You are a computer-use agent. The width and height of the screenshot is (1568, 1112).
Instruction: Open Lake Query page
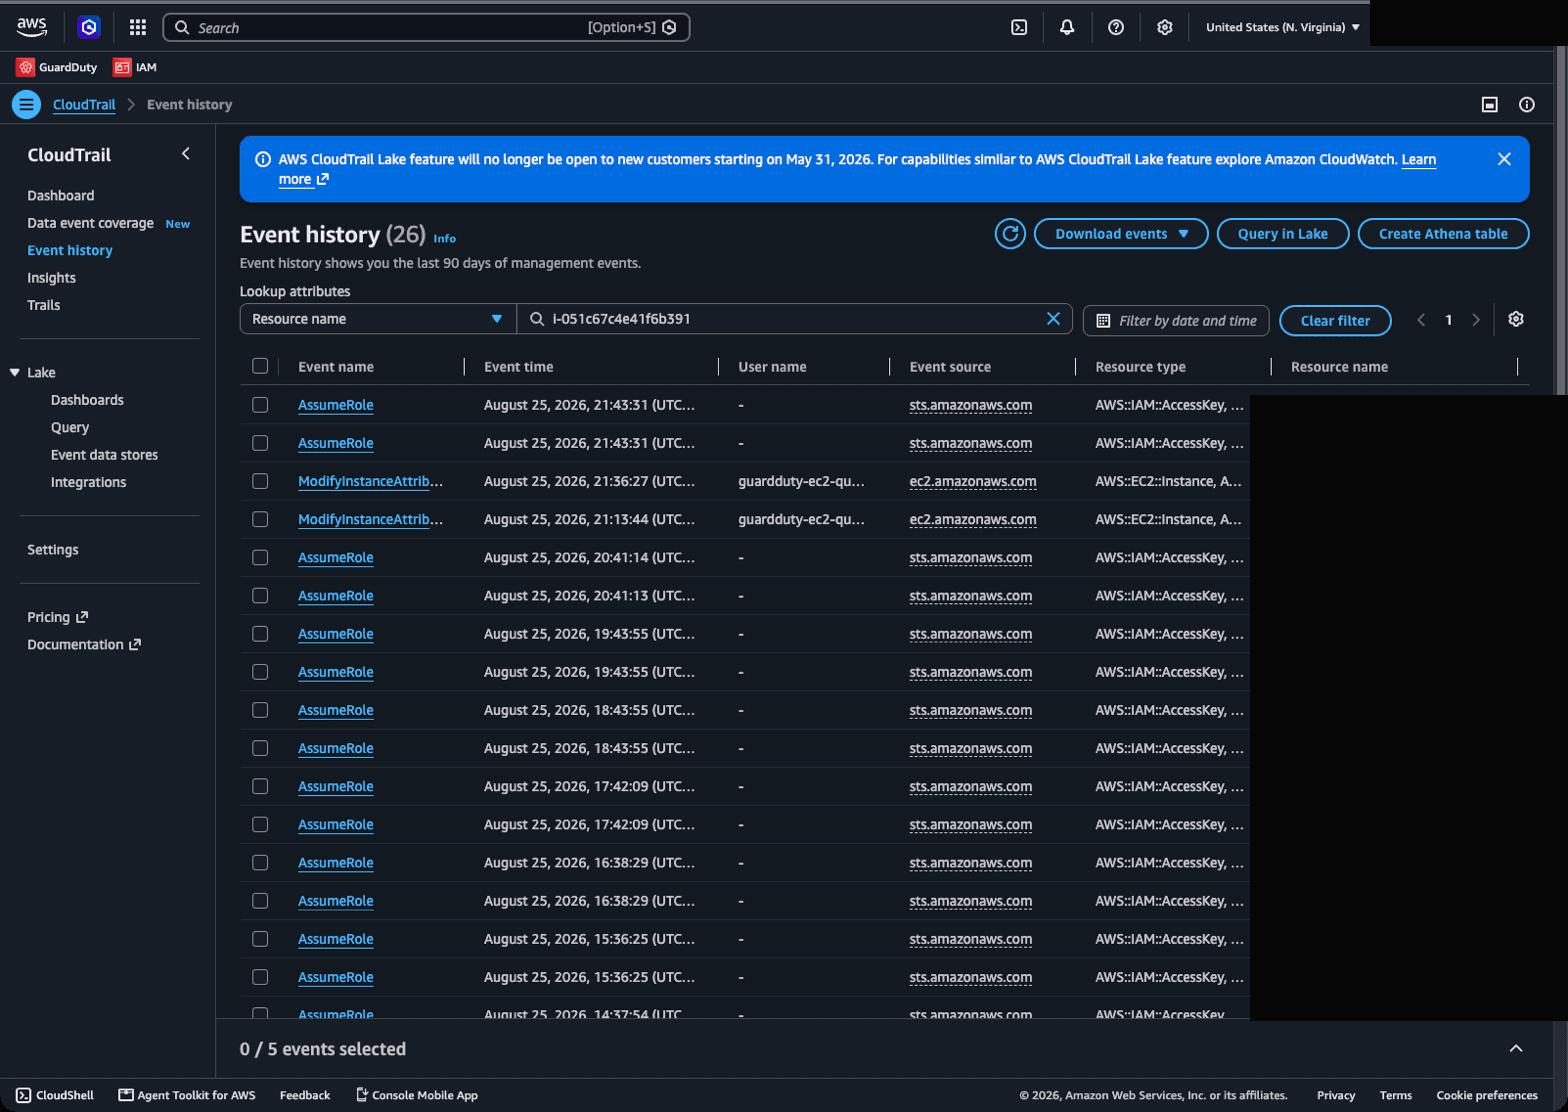pos(70,427)
